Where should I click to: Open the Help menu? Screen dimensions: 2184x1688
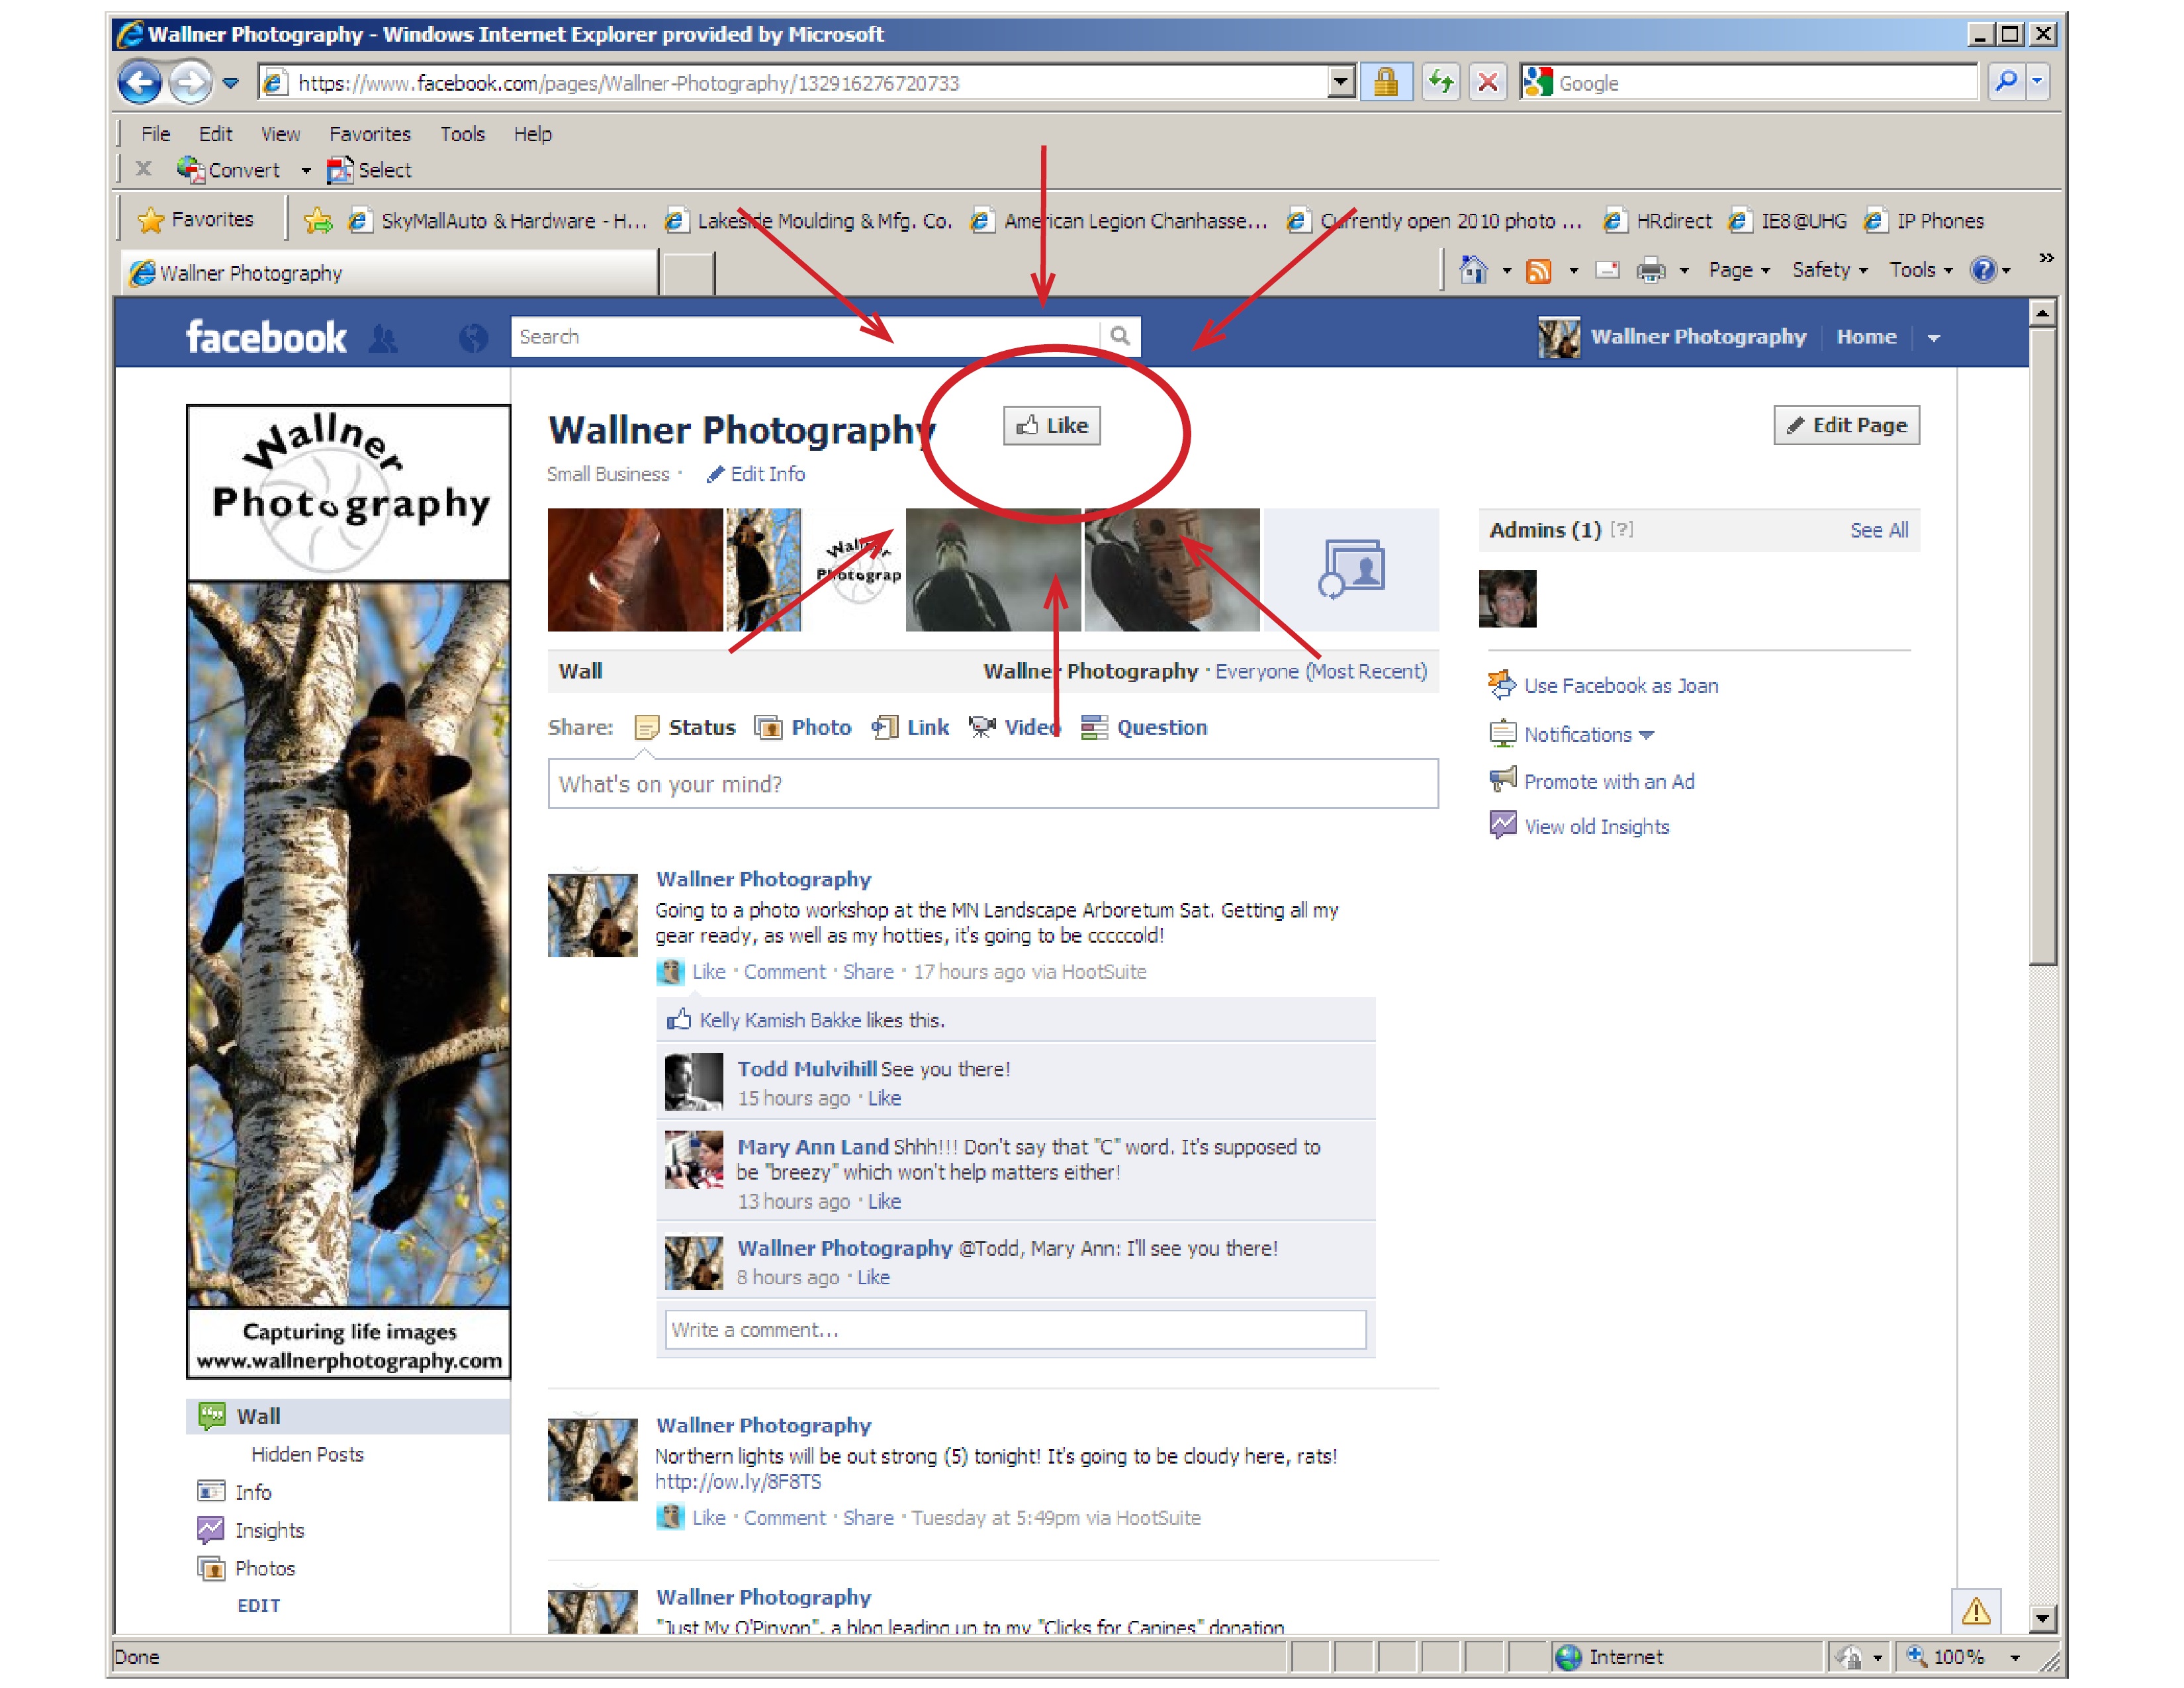tap(533, 134)
